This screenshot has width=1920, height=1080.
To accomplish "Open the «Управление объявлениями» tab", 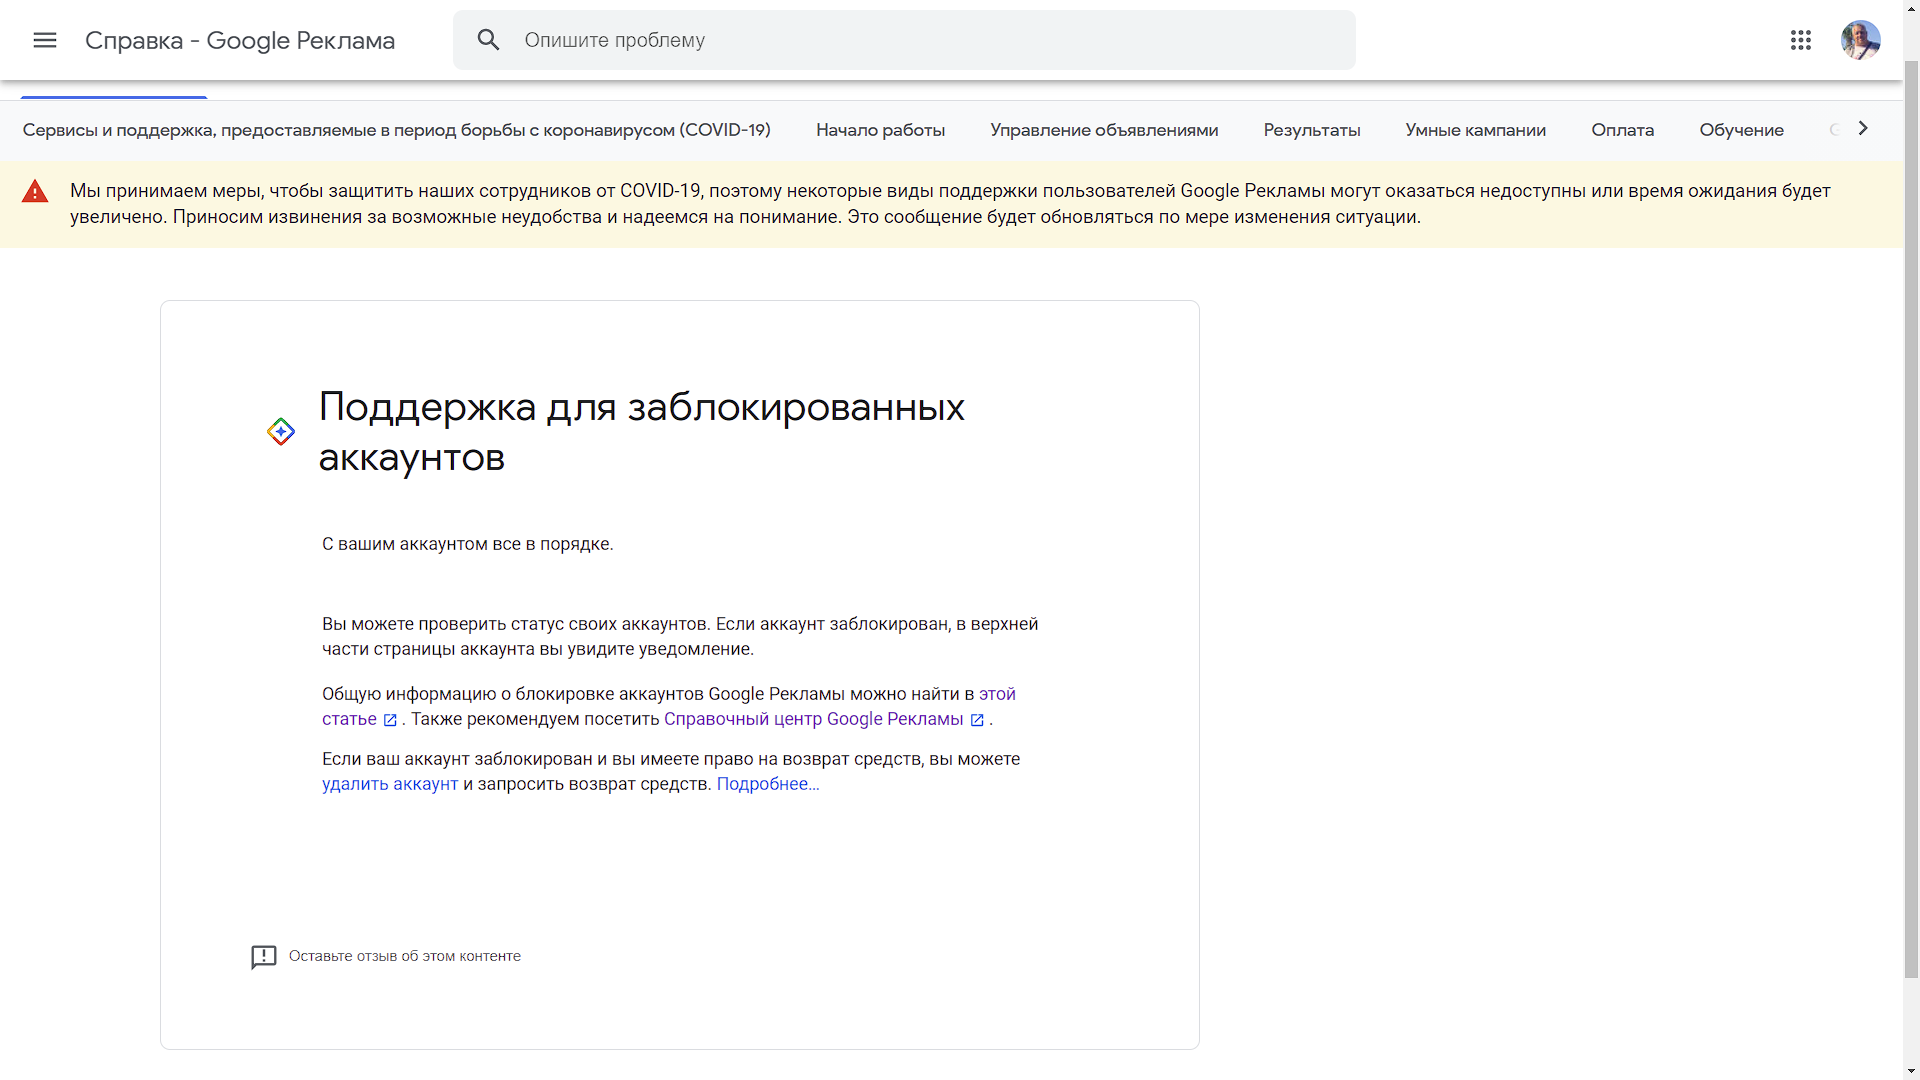I will [1104, 130].
